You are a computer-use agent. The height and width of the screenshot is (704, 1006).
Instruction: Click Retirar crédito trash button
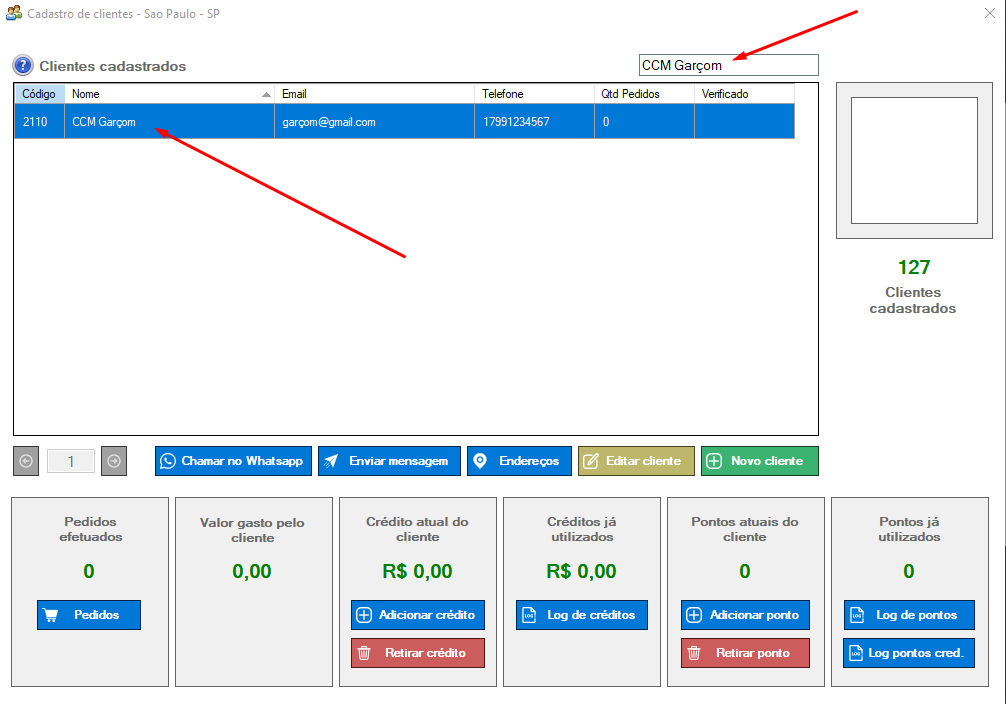tap(417, 653)
